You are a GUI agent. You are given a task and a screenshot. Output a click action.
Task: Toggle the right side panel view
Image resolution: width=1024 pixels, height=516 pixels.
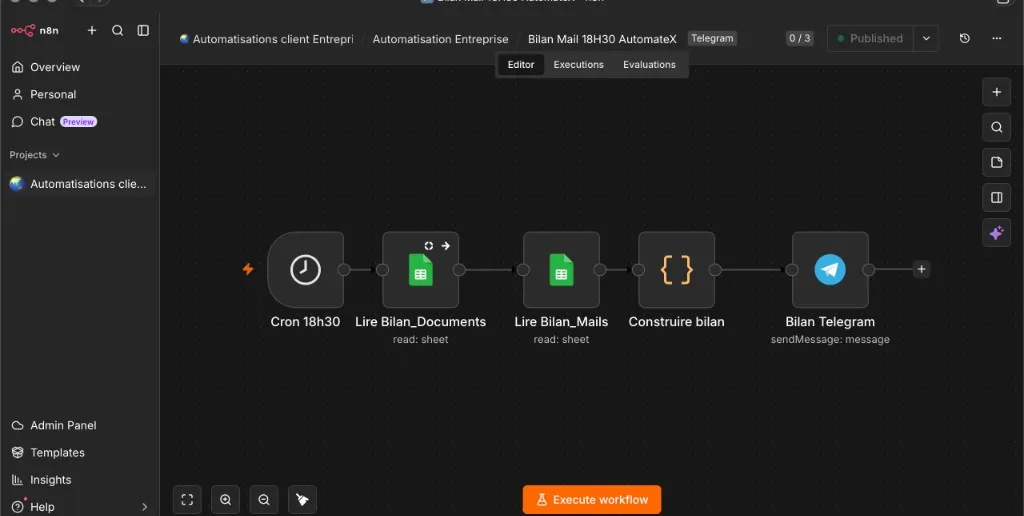pos(997,198)
